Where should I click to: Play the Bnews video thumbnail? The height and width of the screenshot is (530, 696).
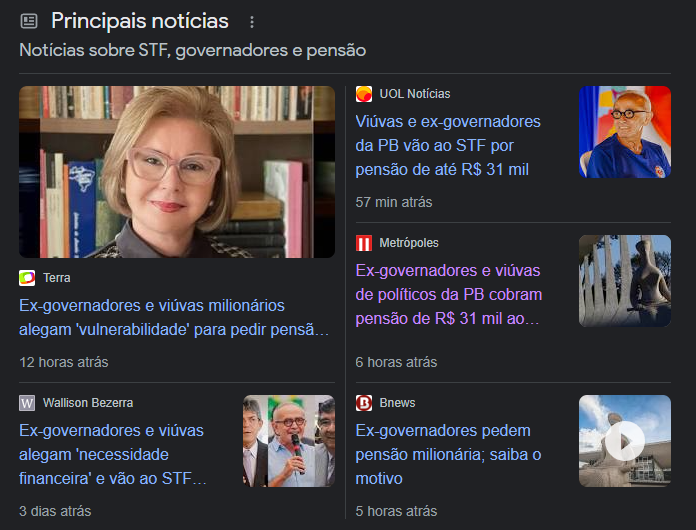pyautogui.click(x=625, y=441)
